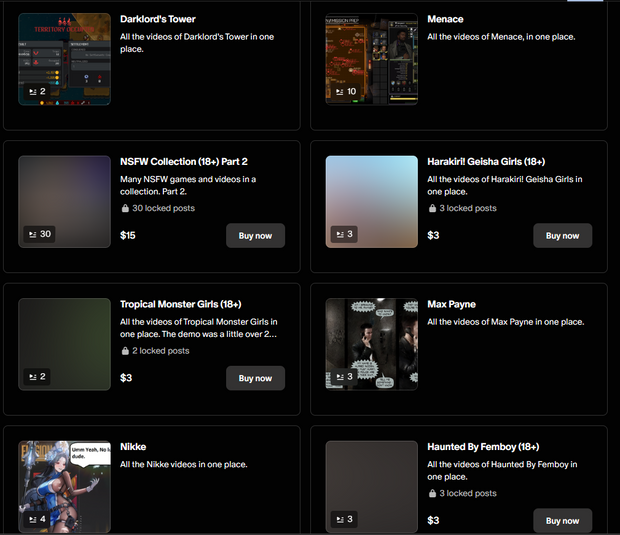The image size is (620, 535).
Task: Open the Menace collection title
Action: click(x=445, y=19)
